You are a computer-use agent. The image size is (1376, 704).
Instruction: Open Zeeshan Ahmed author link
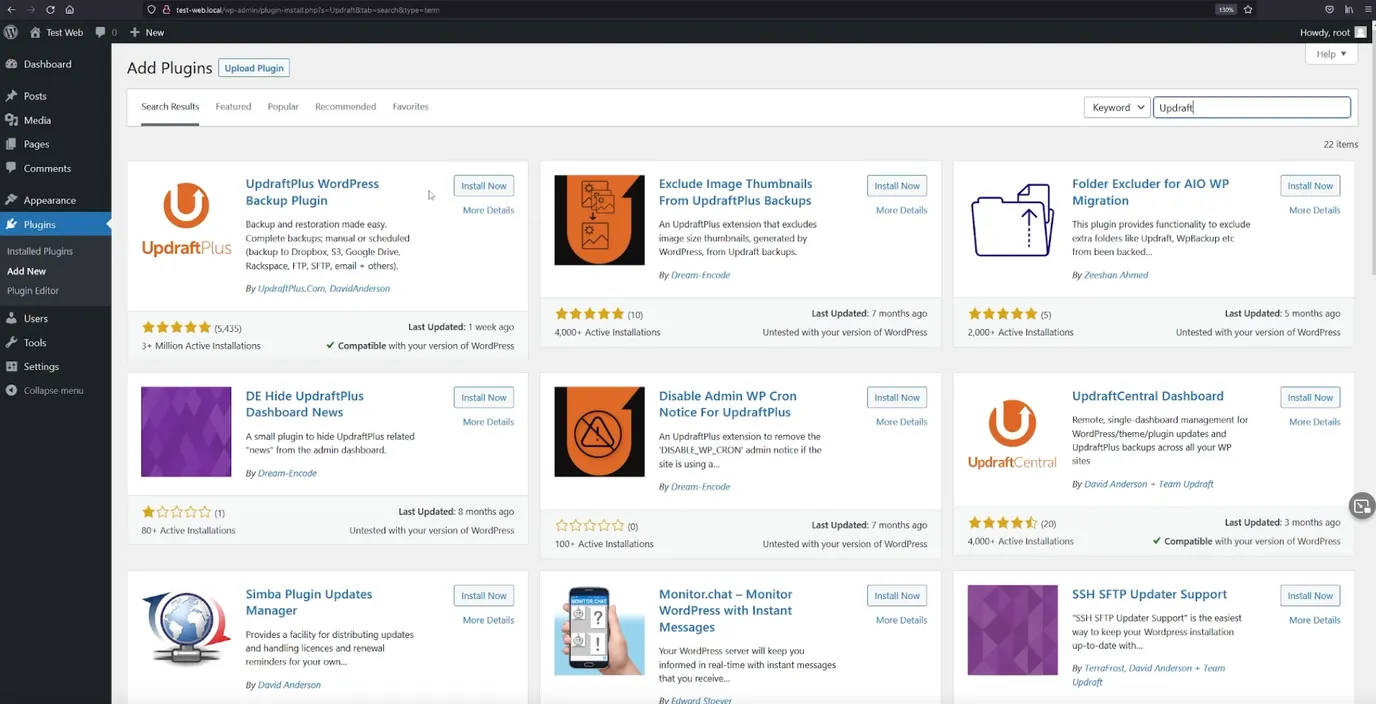click(x=1116, y=275)
